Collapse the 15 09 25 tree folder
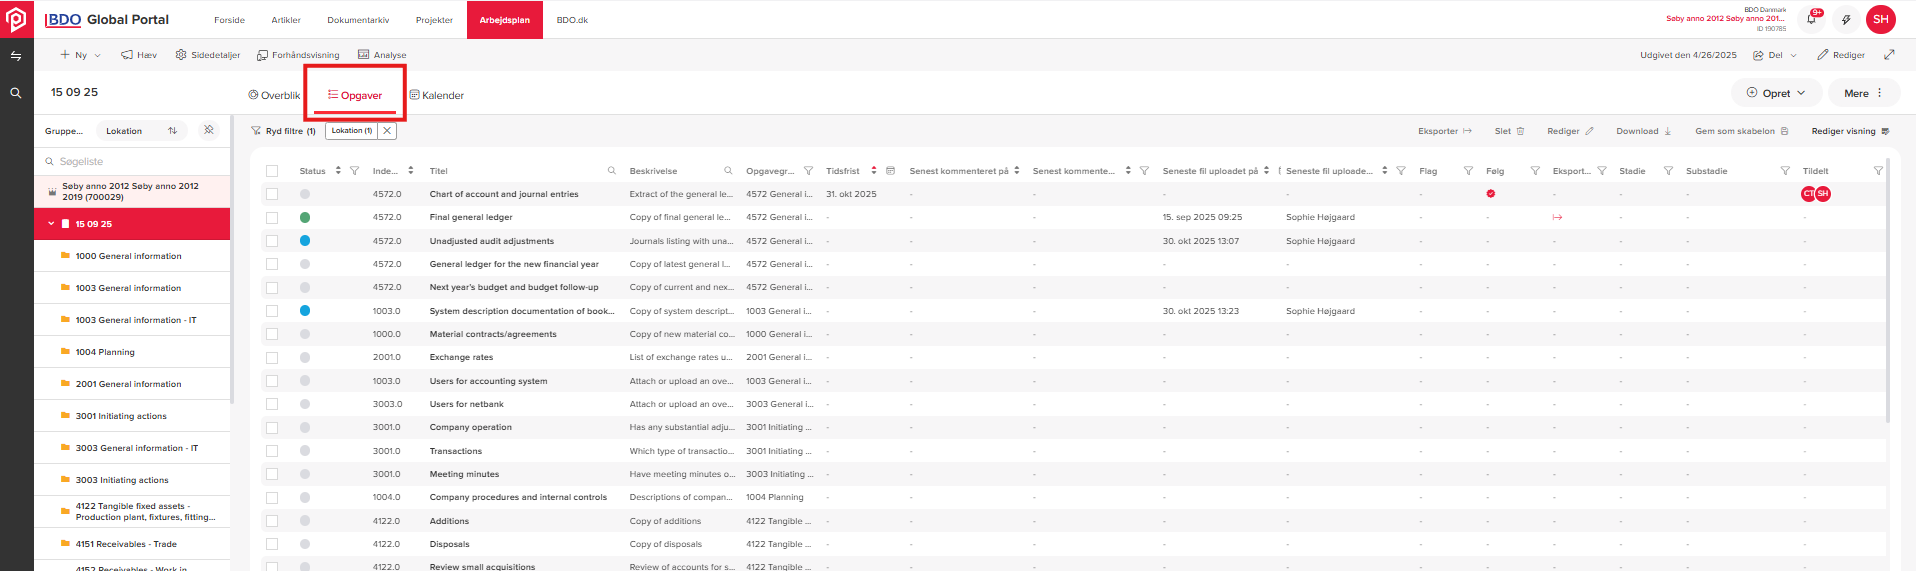Image resolution: width=1916 pixels, height=571 pixels. 51,224
